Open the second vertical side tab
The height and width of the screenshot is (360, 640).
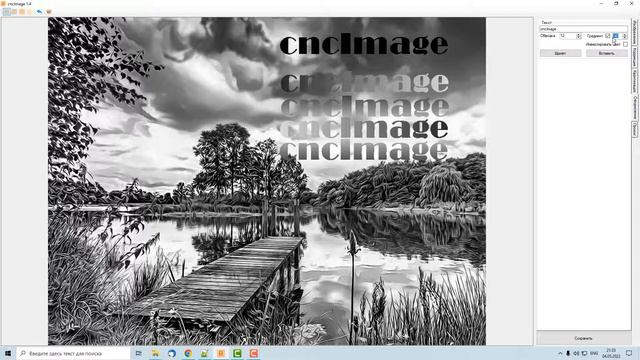click(x=635, y=57)
